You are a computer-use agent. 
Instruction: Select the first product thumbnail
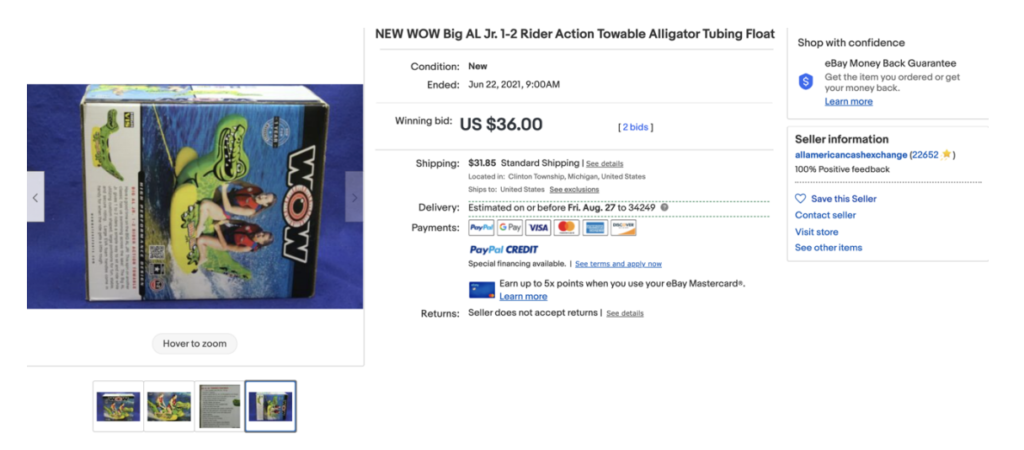point(118,406)
